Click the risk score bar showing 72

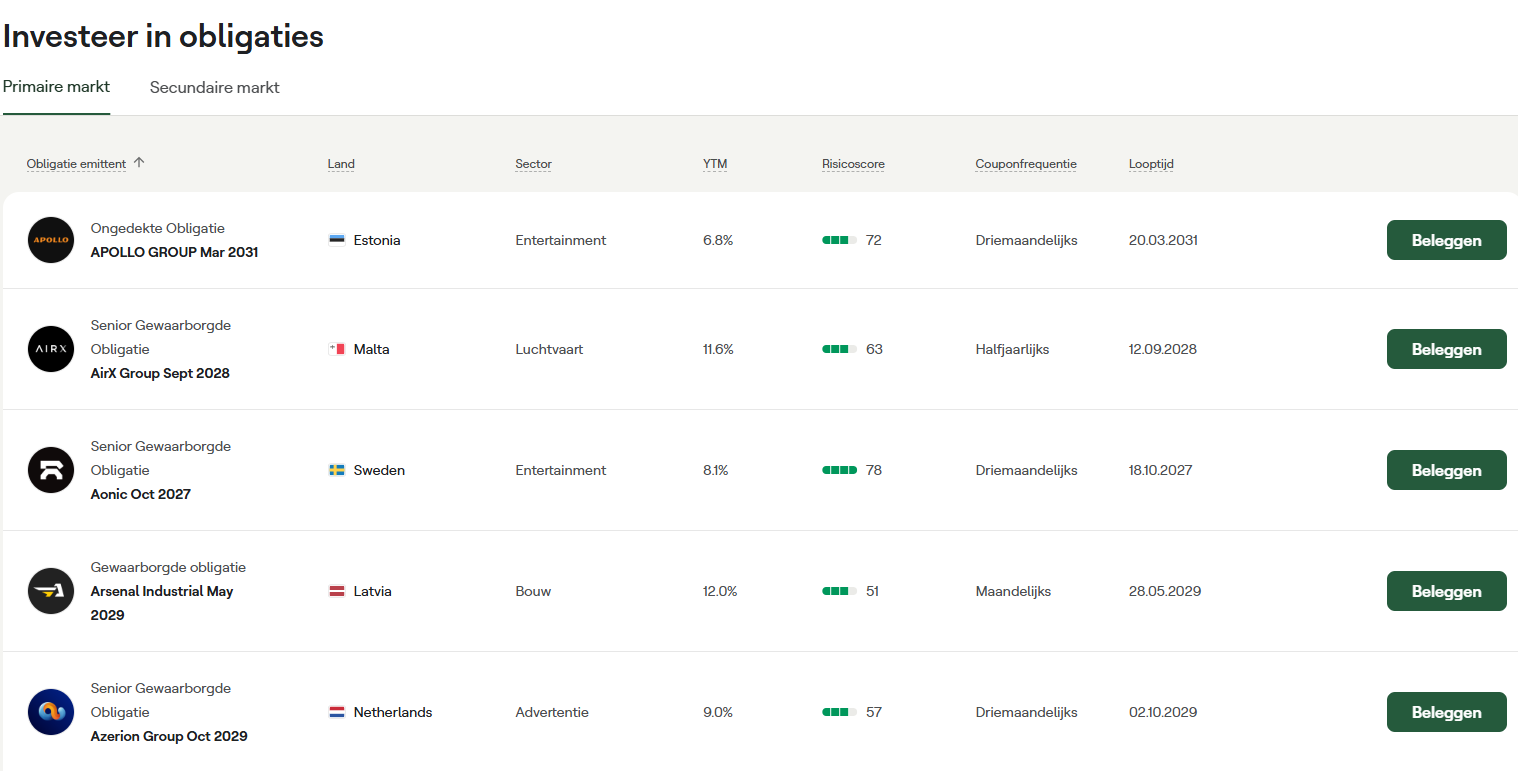click(x=839, y=240)
